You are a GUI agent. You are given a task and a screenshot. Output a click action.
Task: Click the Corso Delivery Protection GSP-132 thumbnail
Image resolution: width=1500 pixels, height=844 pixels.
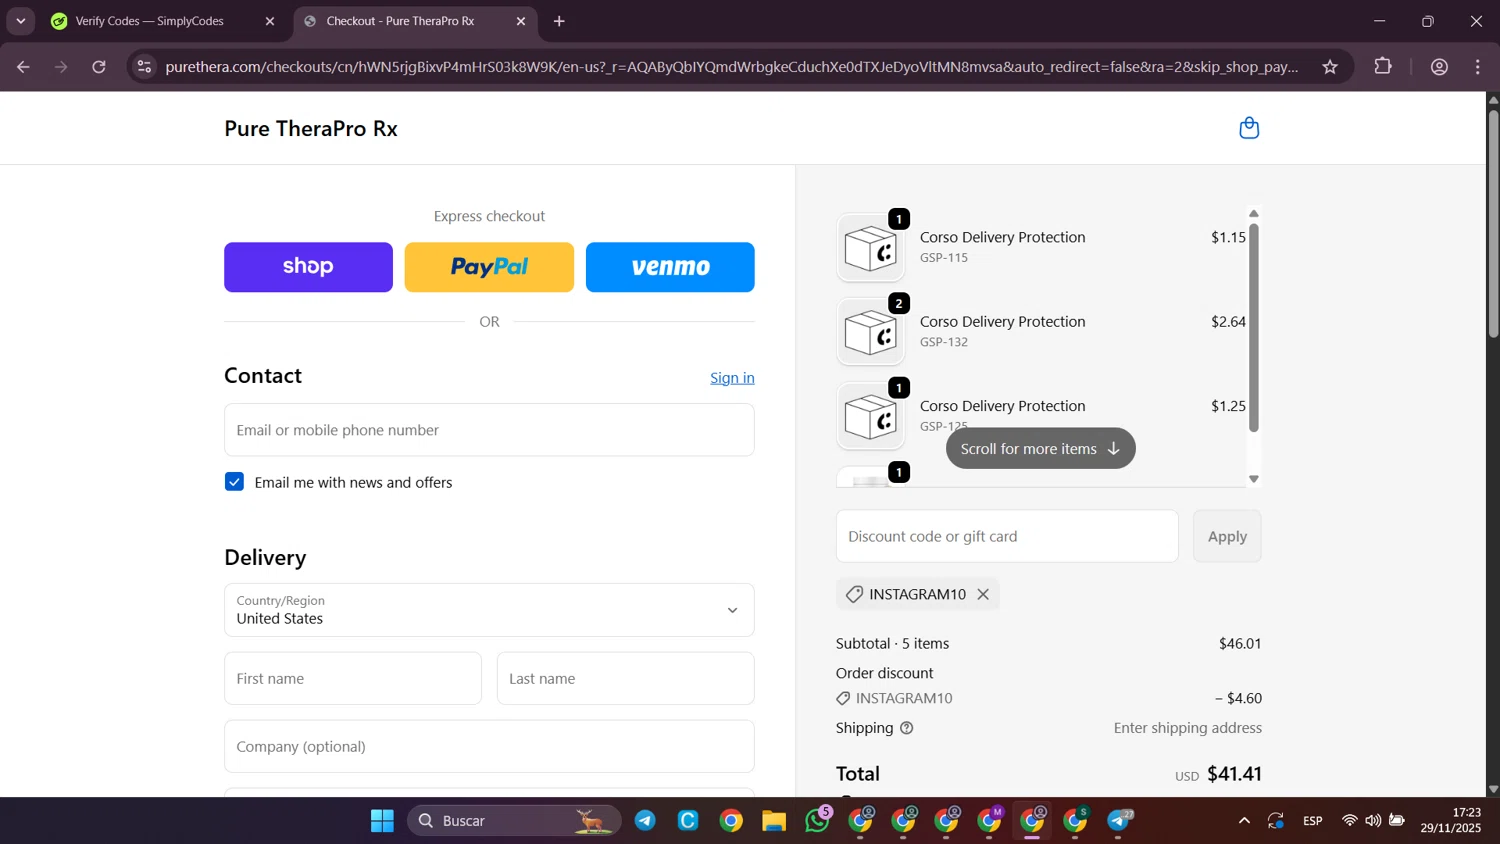871,332
